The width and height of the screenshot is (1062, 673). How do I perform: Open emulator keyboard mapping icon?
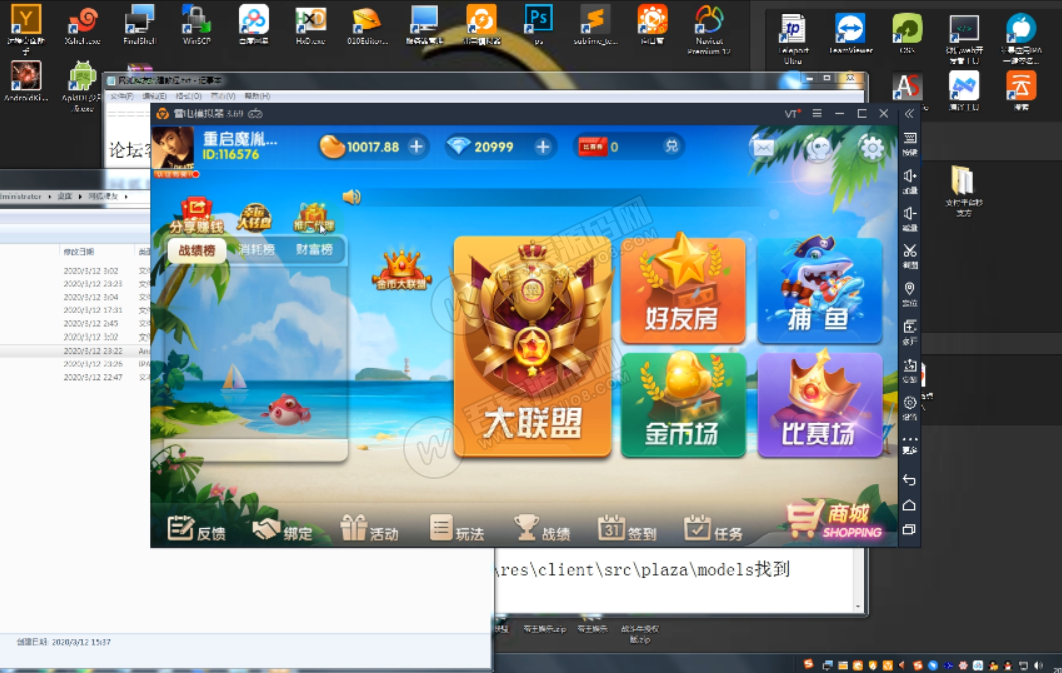[x=910, y=143]
